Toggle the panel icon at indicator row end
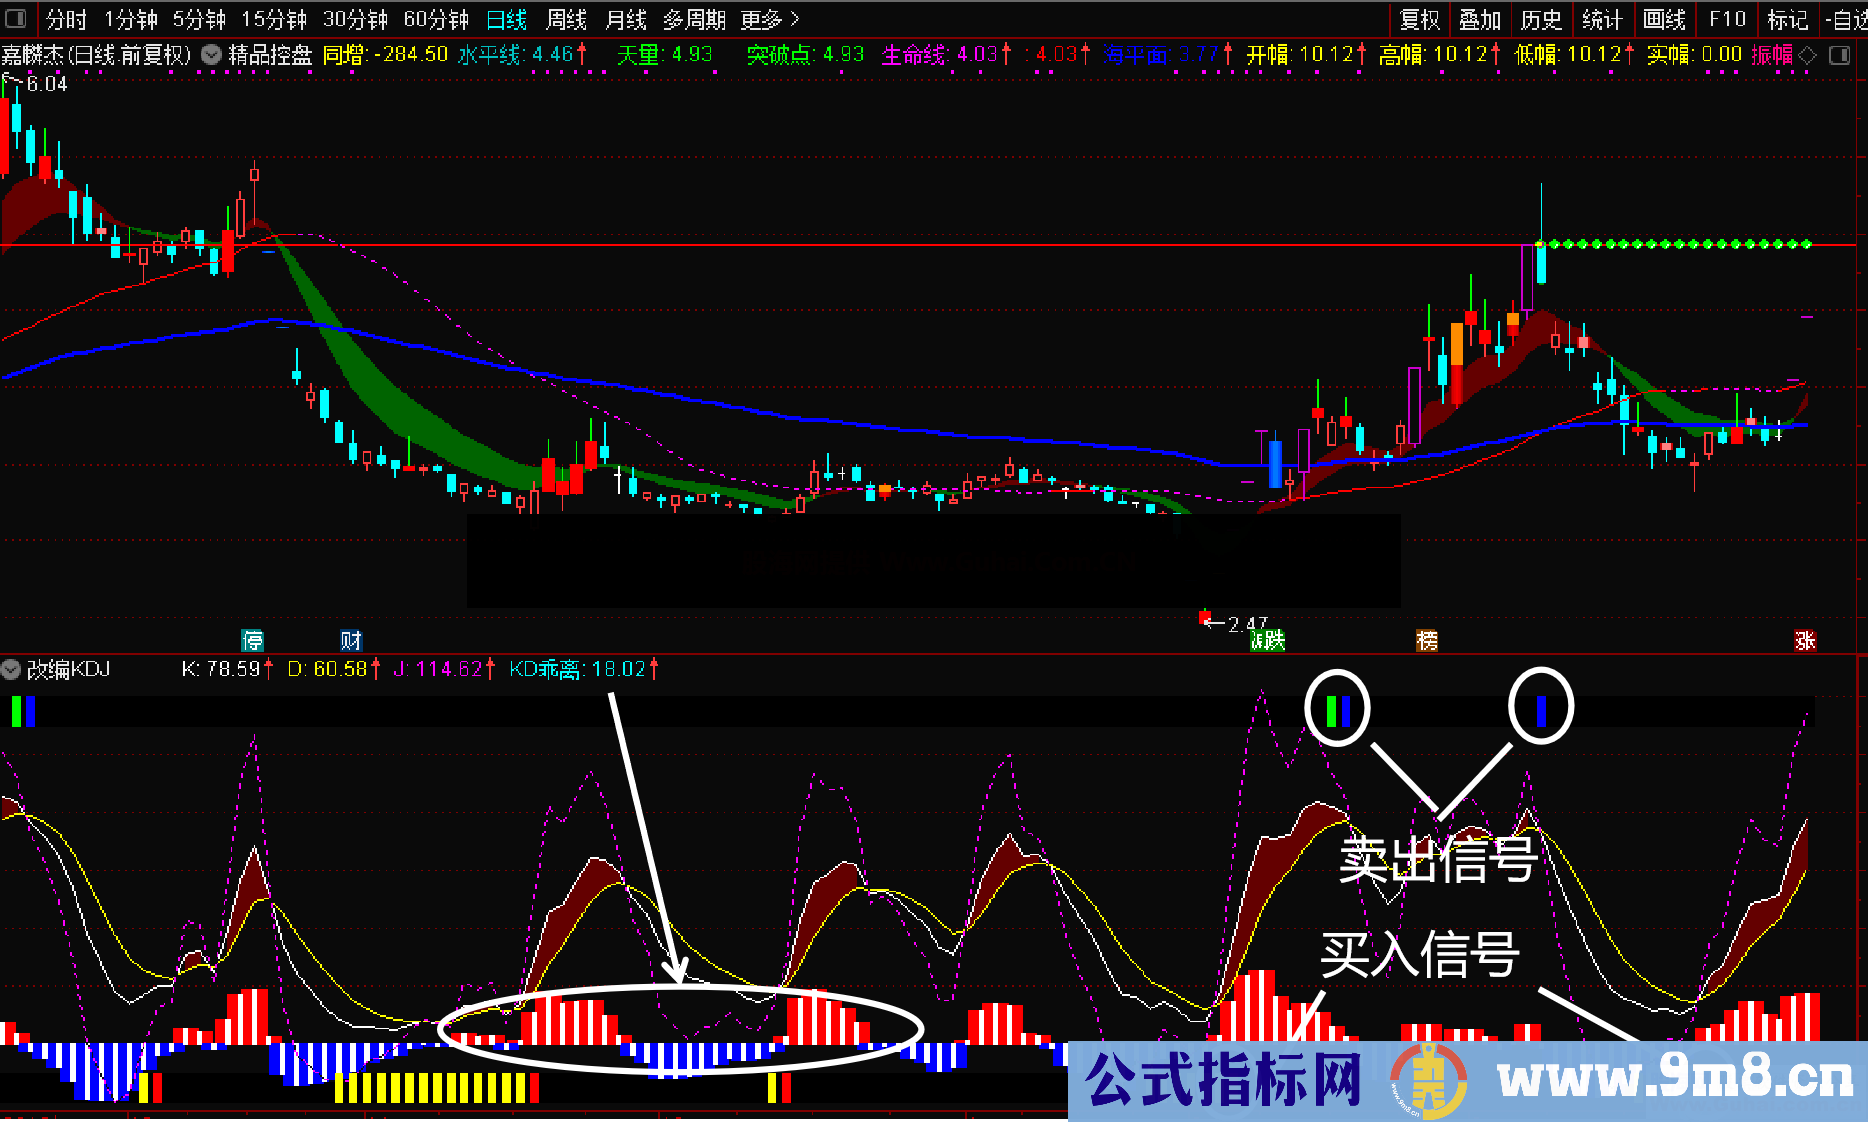Image resolution: width=1868 pixels, height=1122 pixels. point(1839,56)
